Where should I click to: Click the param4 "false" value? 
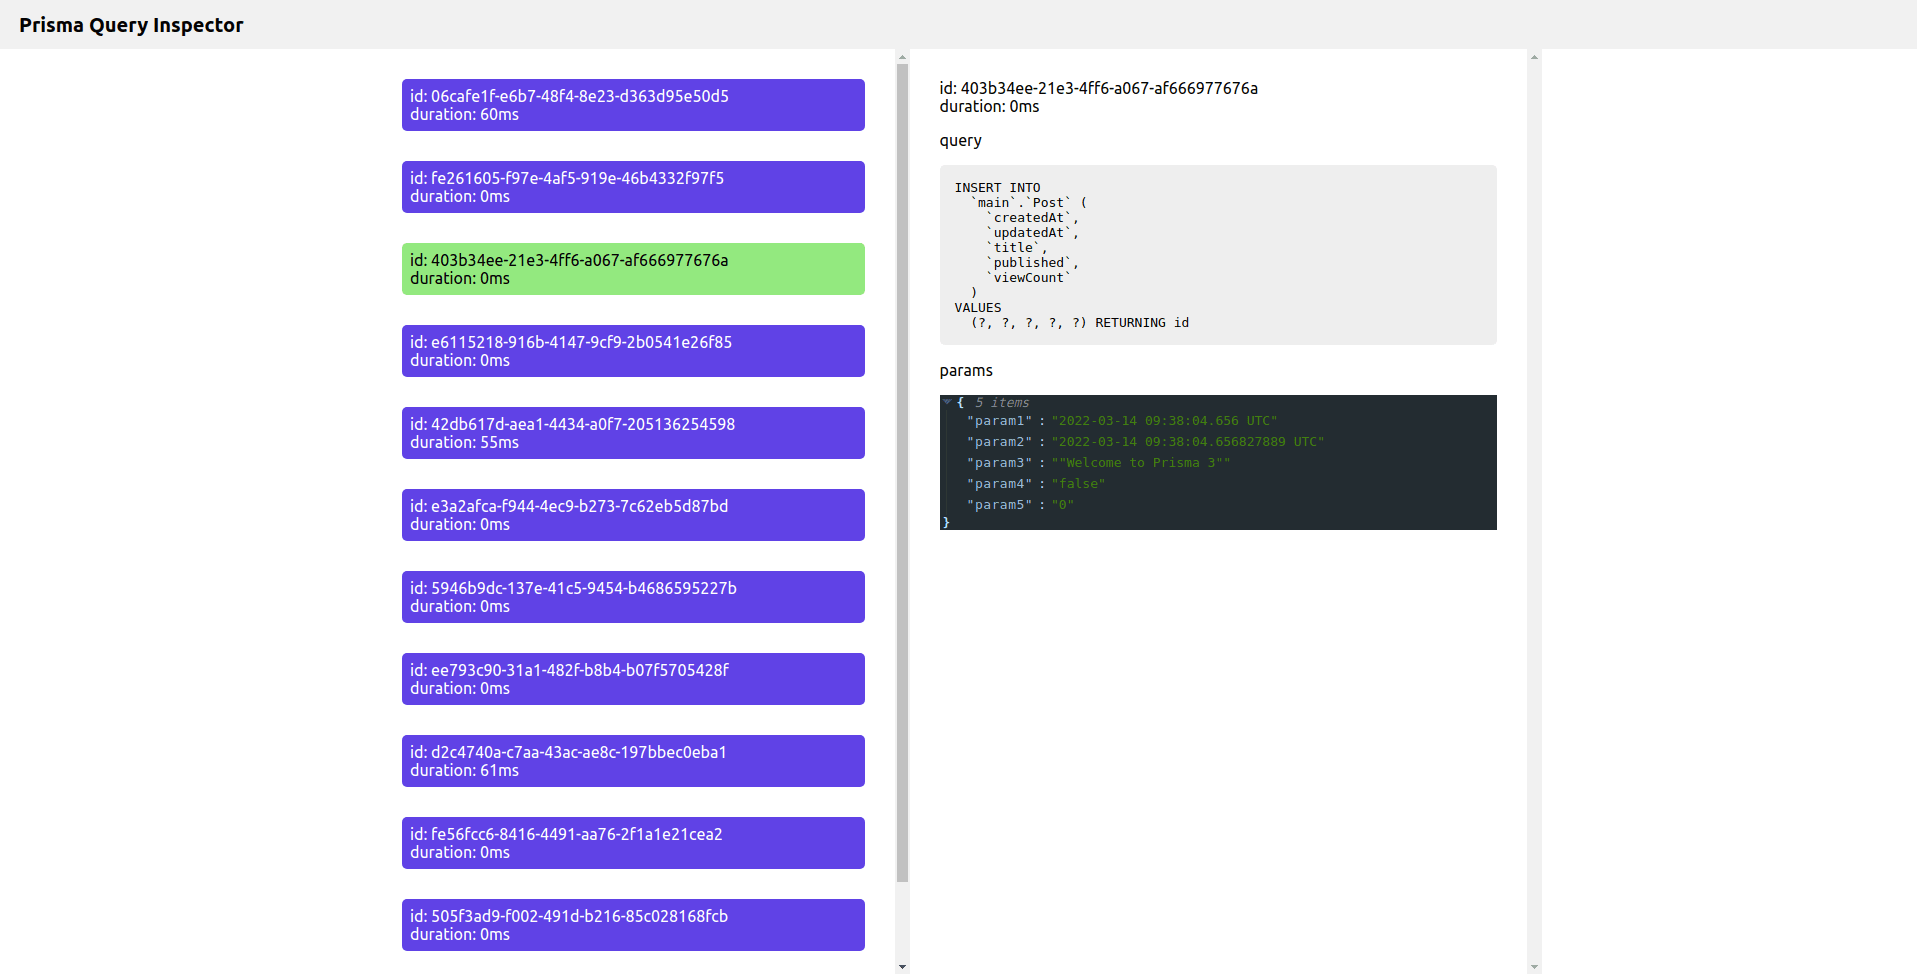click(1078, 484)
